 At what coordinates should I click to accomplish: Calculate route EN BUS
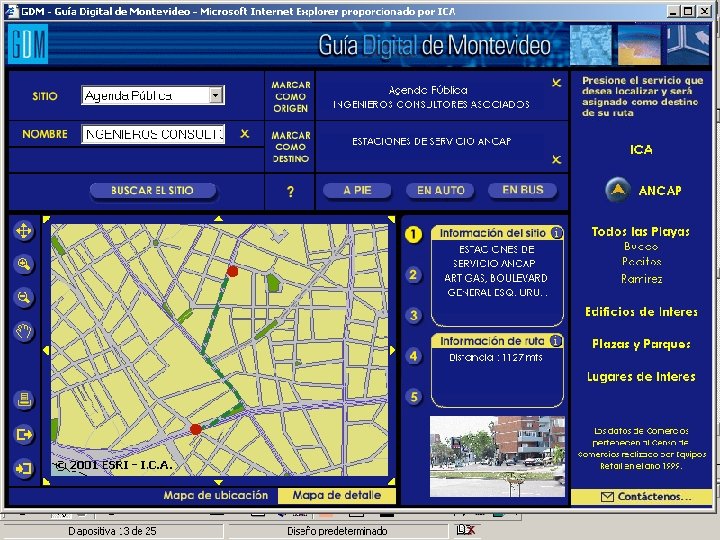(x=523, y=190)
